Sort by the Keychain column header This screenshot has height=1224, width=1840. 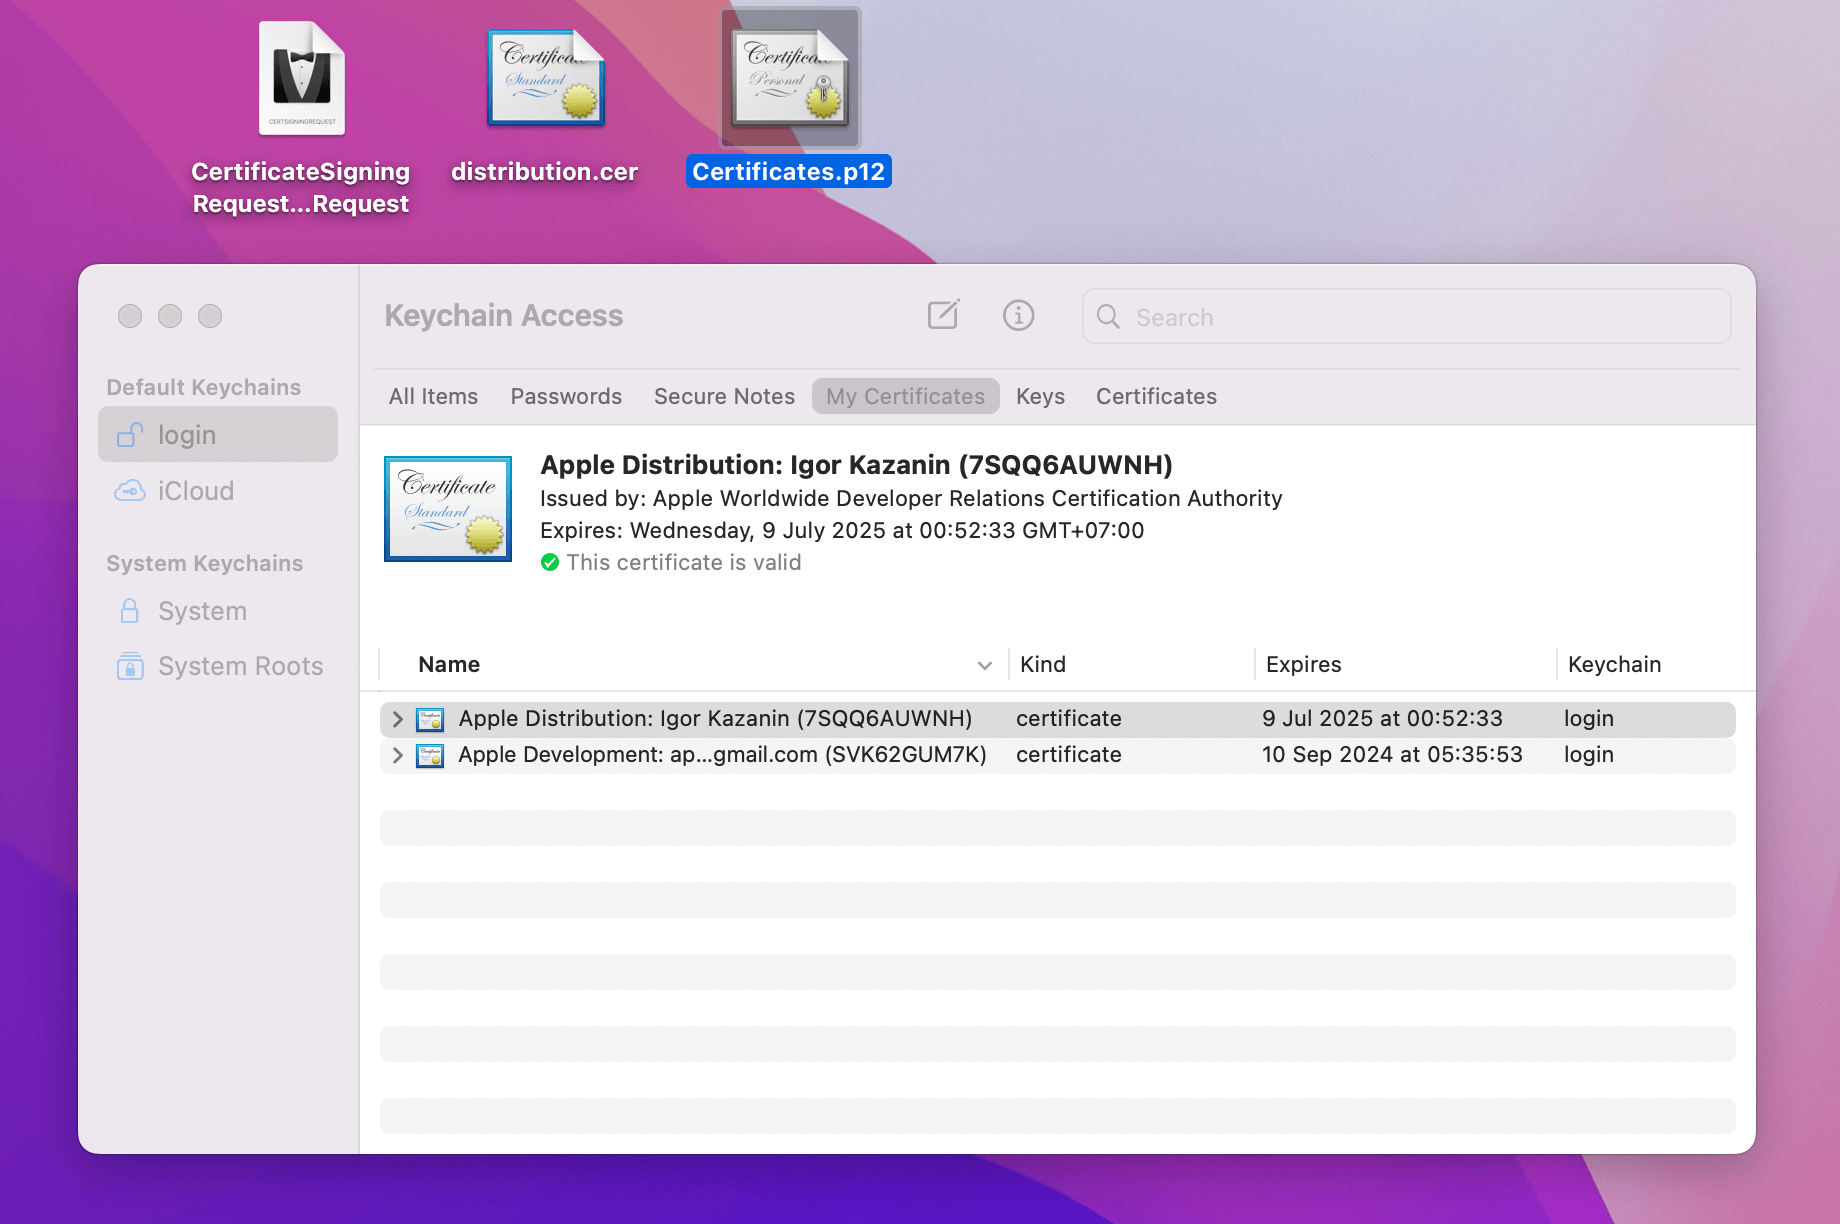click(x=1614, y=665)
